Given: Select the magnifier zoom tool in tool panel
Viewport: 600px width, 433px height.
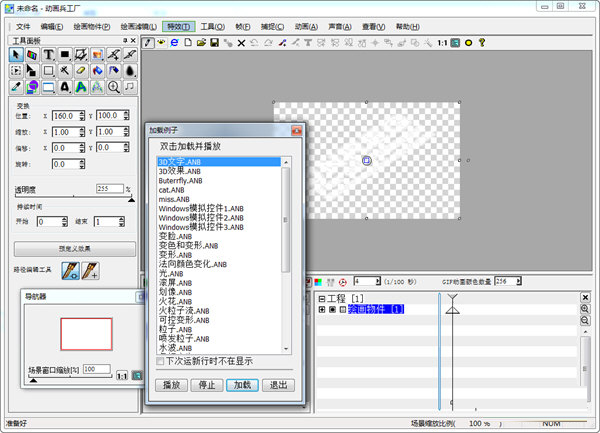Looking at the screenshot, I should [x=114, y=88].
